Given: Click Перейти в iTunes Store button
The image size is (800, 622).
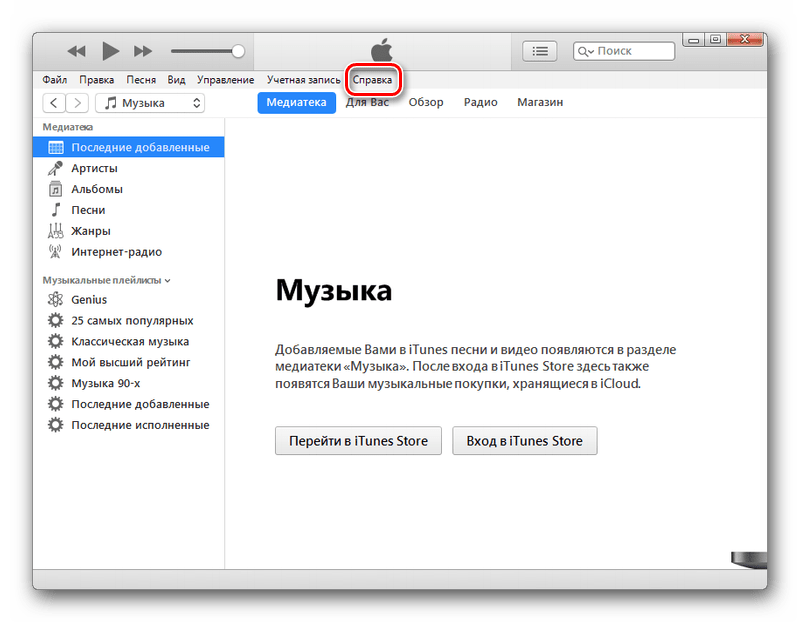Looking at the screenshot, I should pos(358,441).
